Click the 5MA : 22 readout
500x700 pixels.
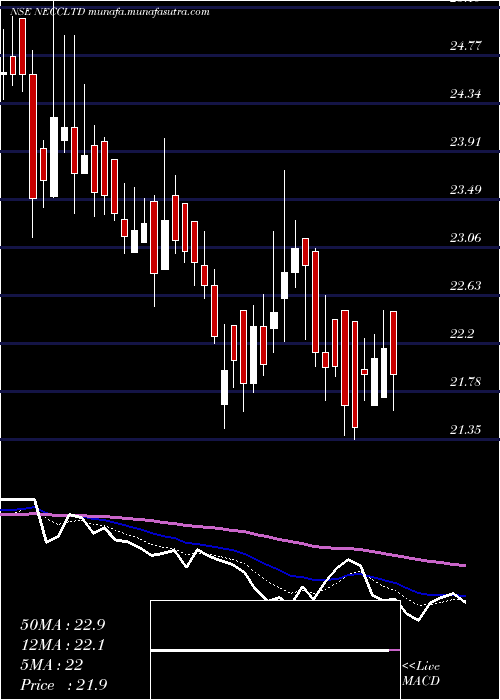coord(51,665)
